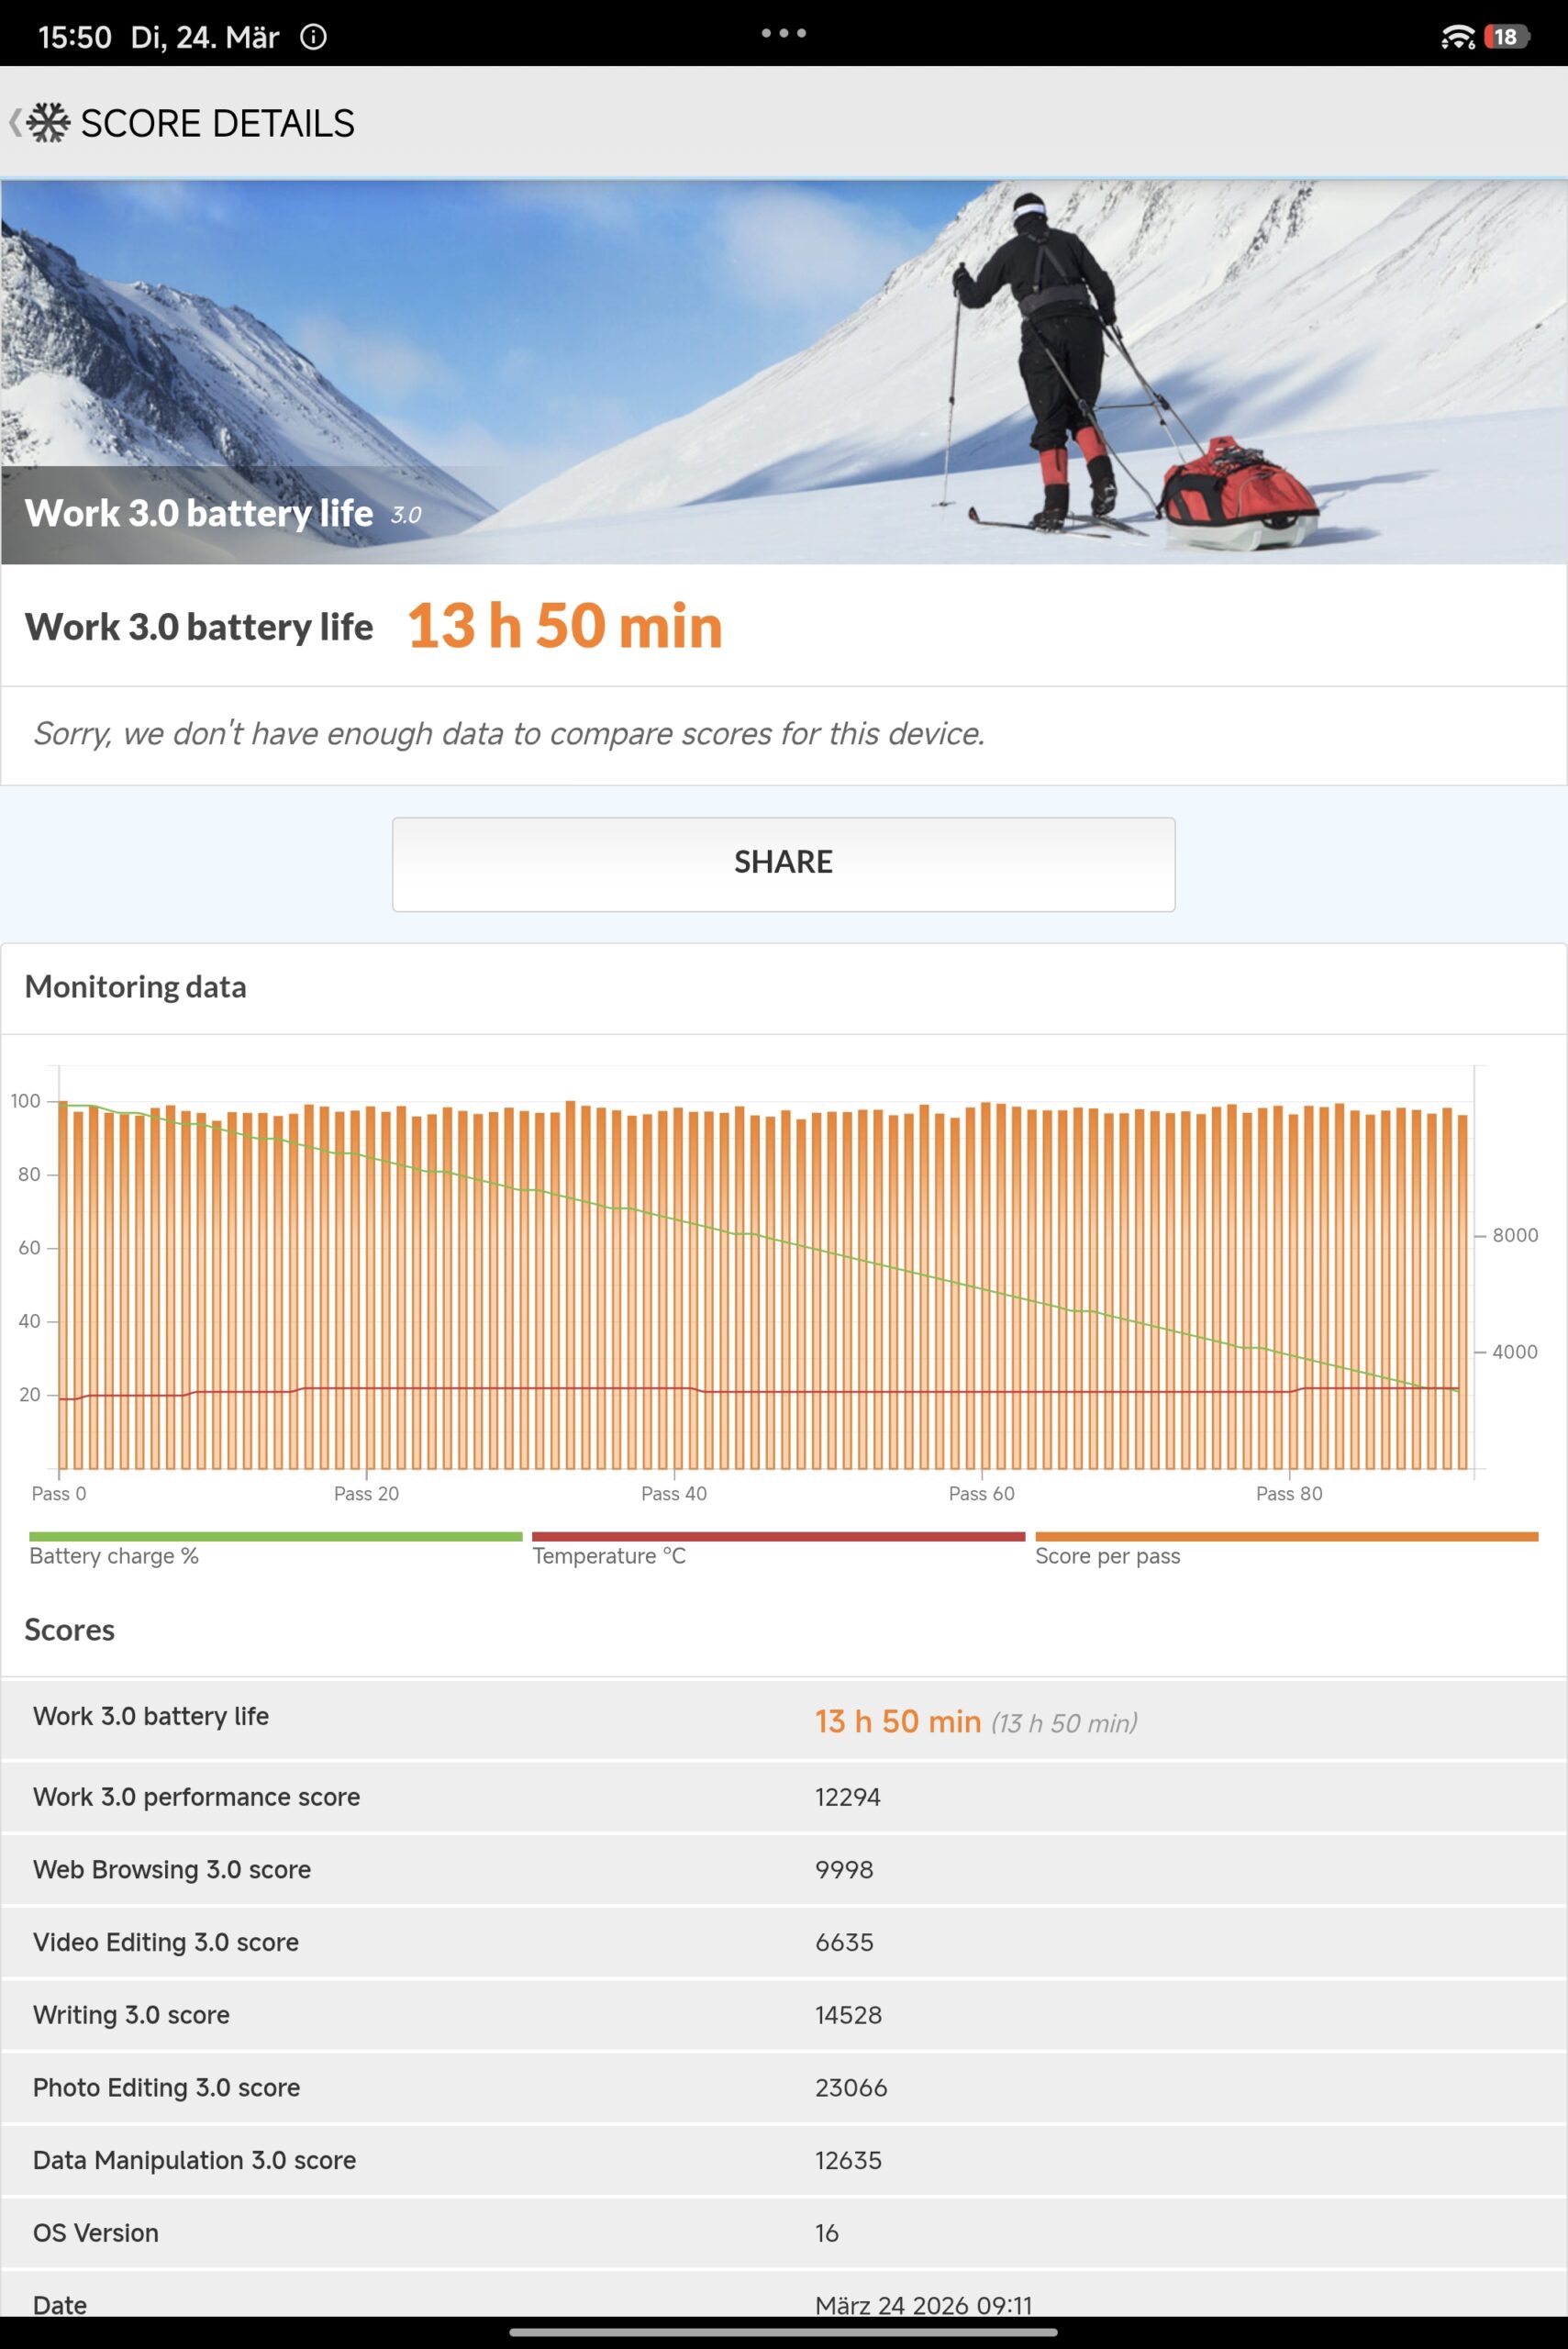This screenshot has height=2349, width=1568.
Task: Select the Writing 3.0 score row
Action: pyautogui.click(x=783, y=2015)
